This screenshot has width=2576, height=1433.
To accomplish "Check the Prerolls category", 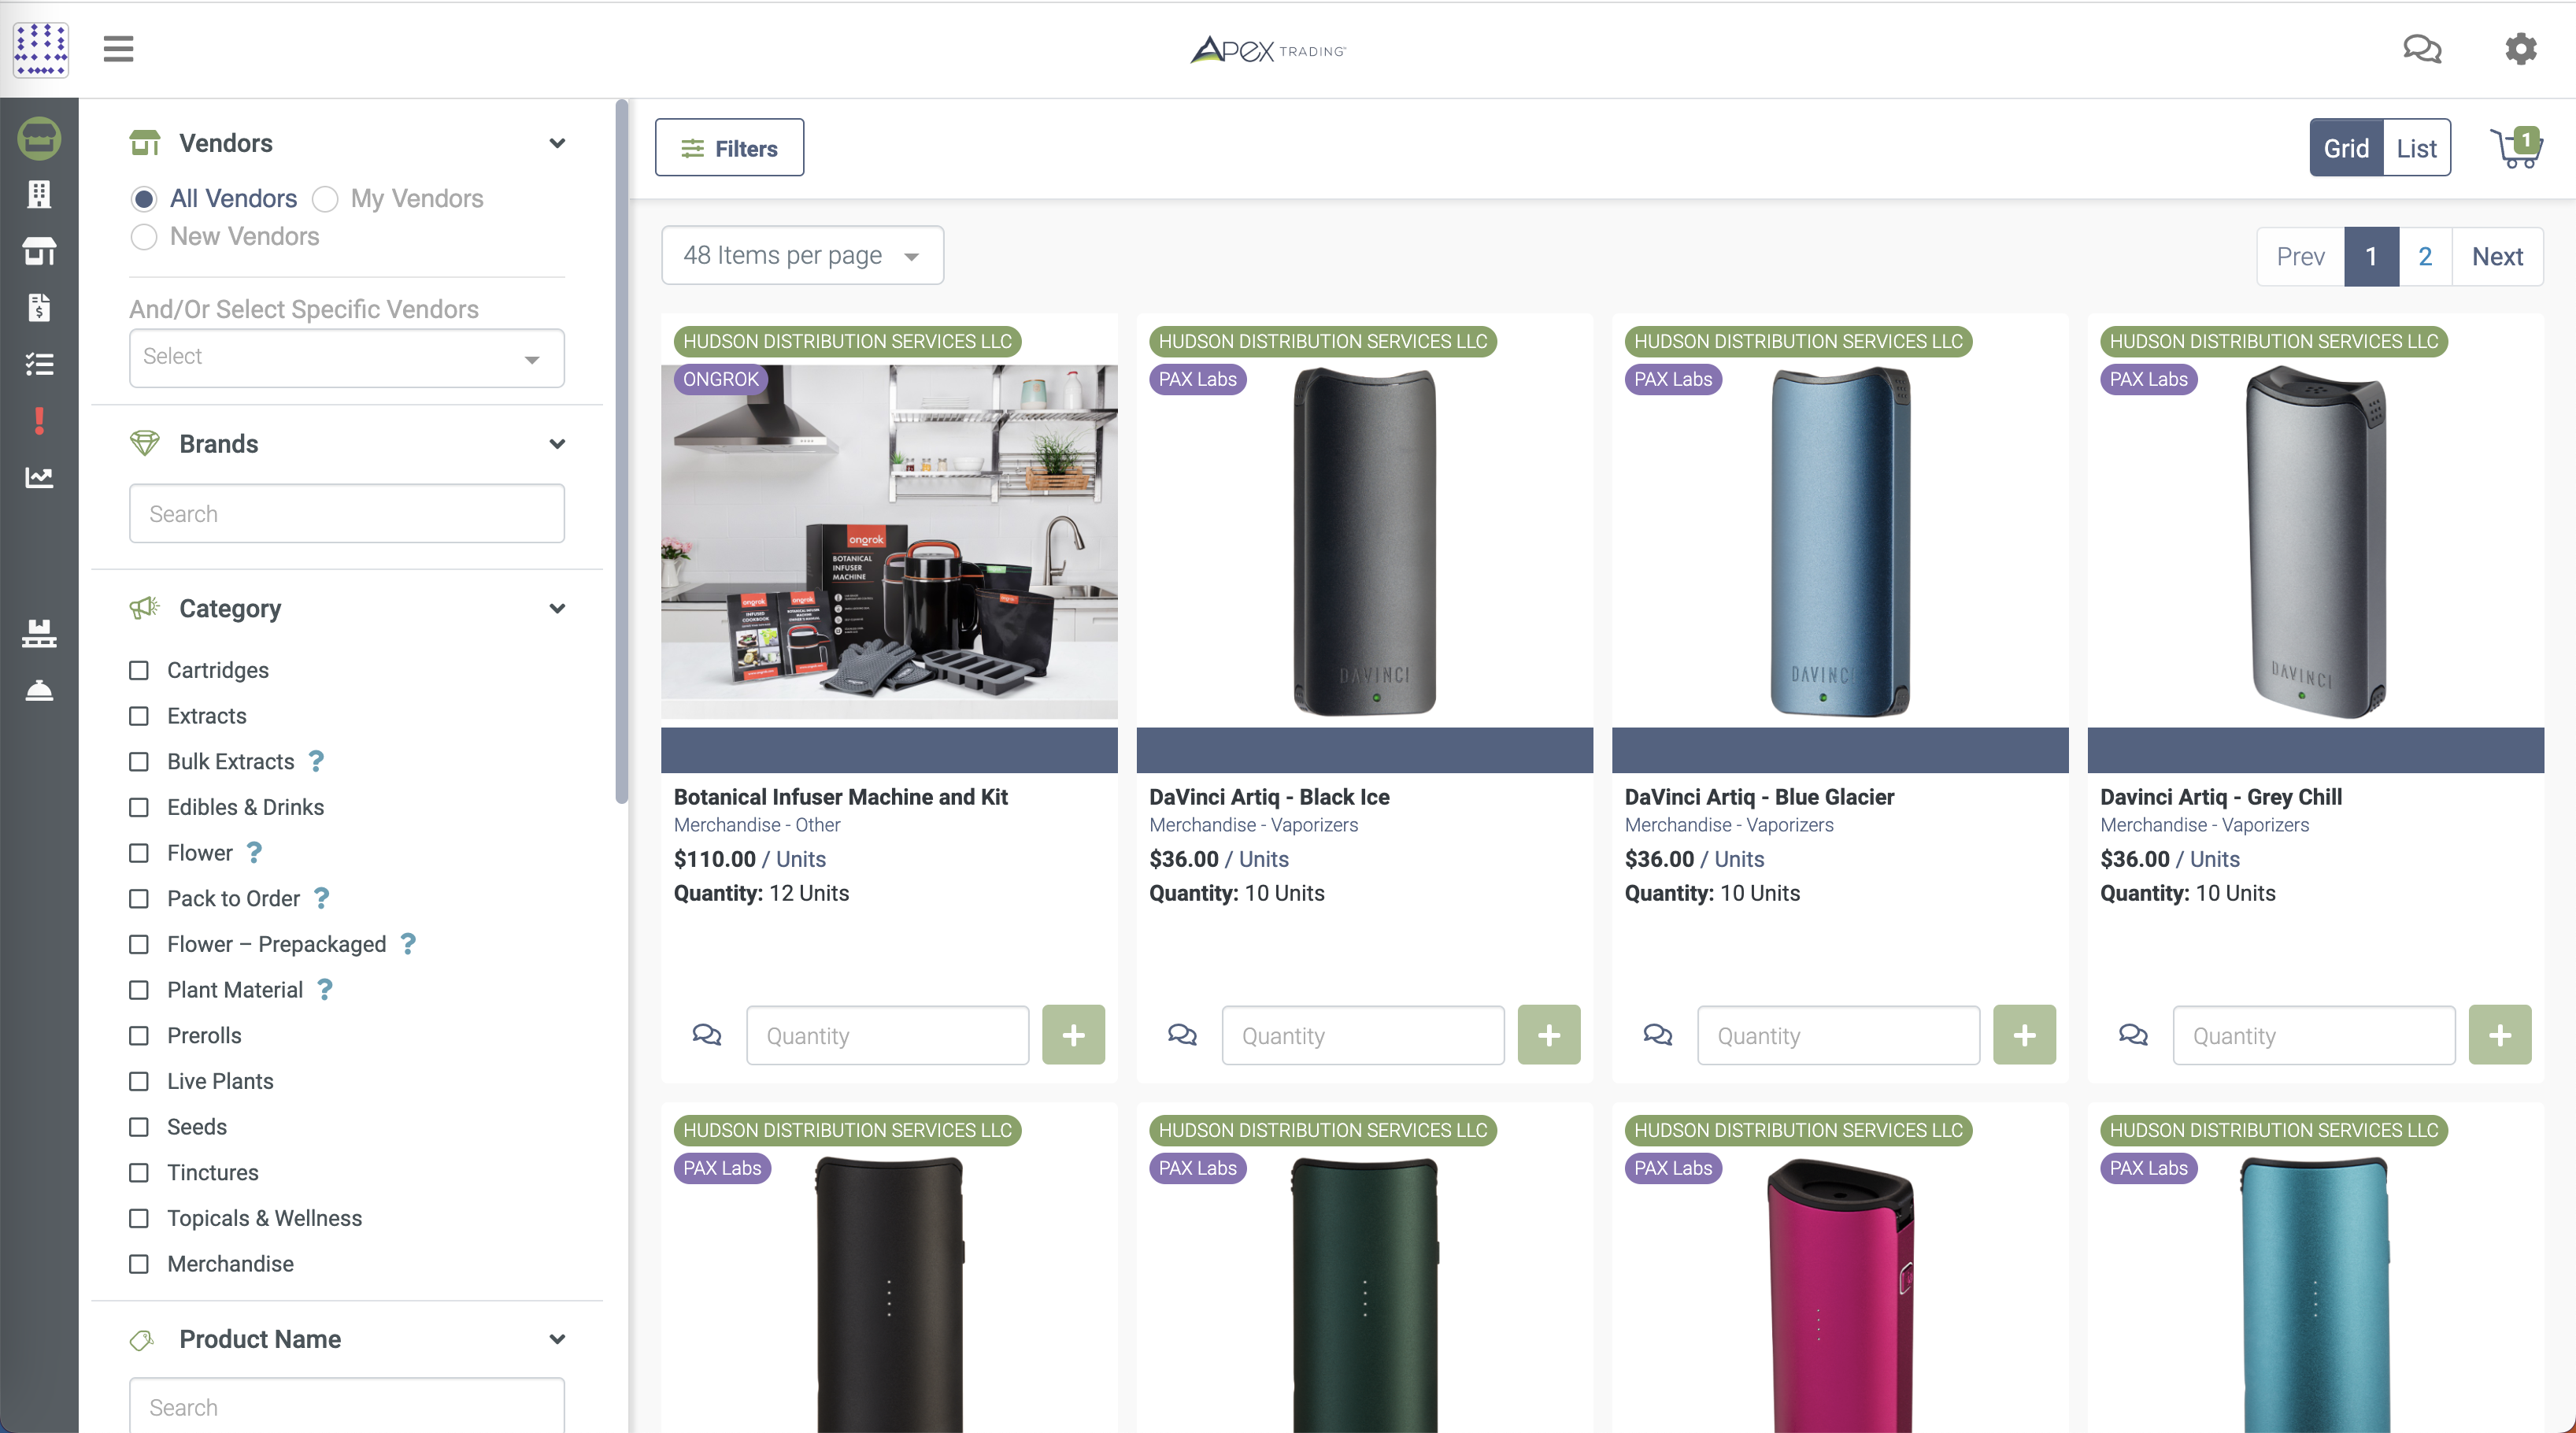I will (x=139, y=1035).
